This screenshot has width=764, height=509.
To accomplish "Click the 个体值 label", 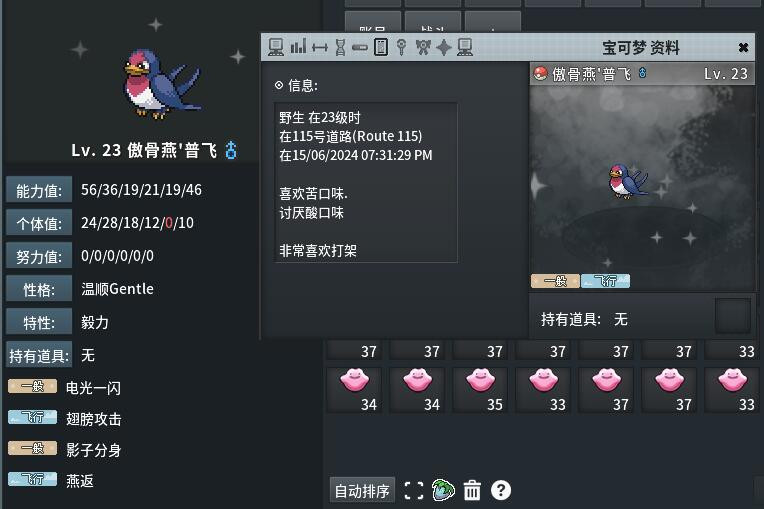I will coord(39,224).
